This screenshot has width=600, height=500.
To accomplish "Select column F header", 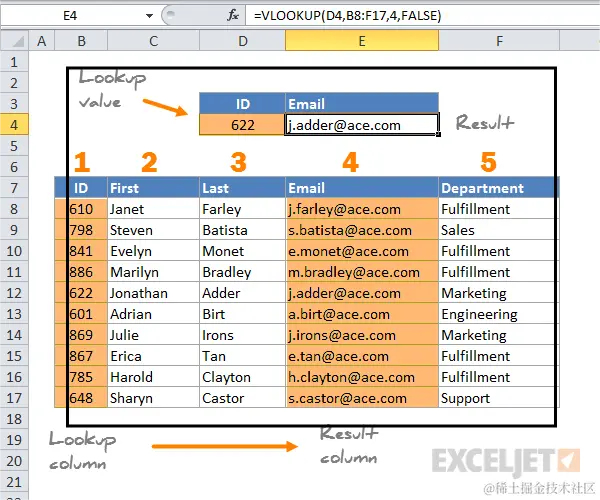I will pyautogui.click(x=499, y=41).
